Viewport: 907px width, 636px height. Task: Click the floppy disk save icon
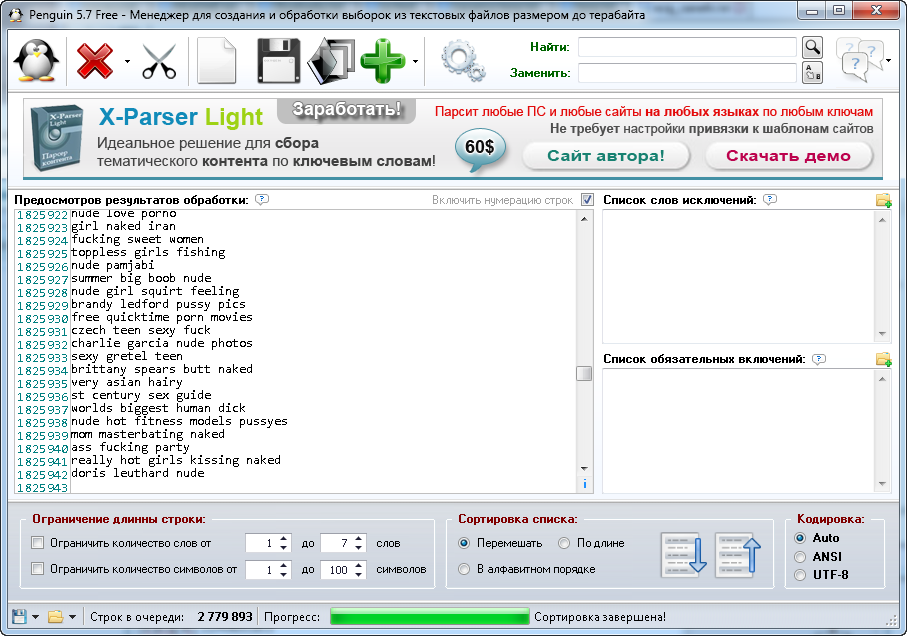[x=278, y=61]
